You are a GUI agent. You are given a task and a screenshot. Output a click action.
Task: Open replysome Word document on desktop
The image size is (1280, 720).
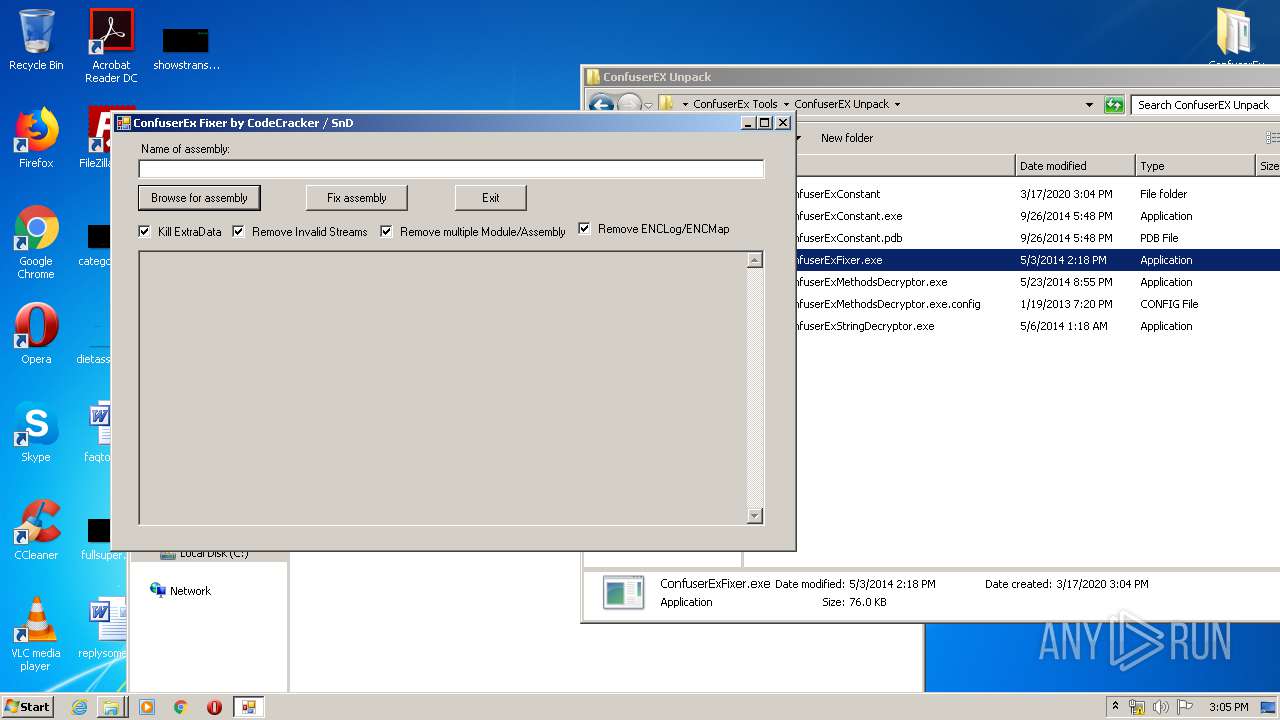[103, 629]
